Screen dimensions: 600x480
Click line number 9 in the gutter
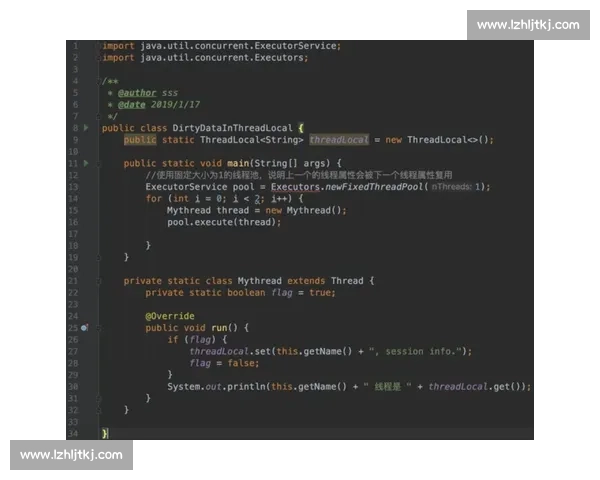(74, 140)
